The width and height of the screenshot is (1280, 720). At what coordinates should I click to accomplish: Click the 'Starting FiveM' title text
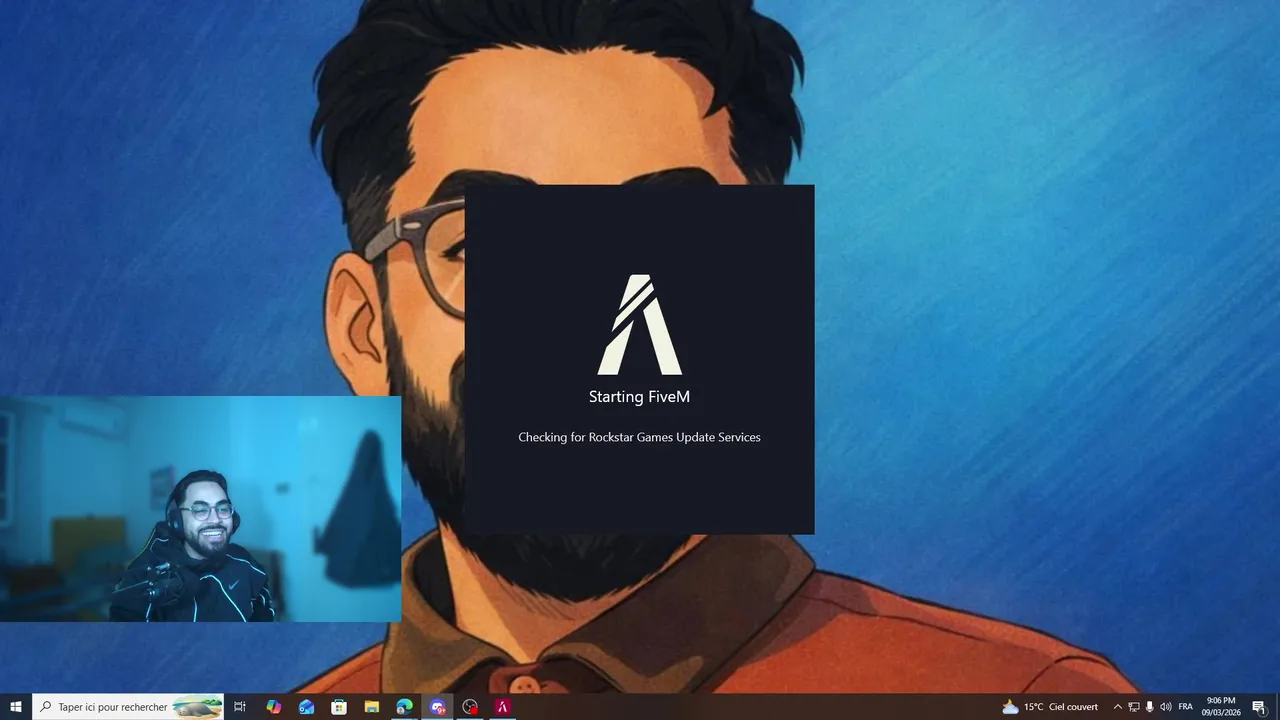pos(639,397)
